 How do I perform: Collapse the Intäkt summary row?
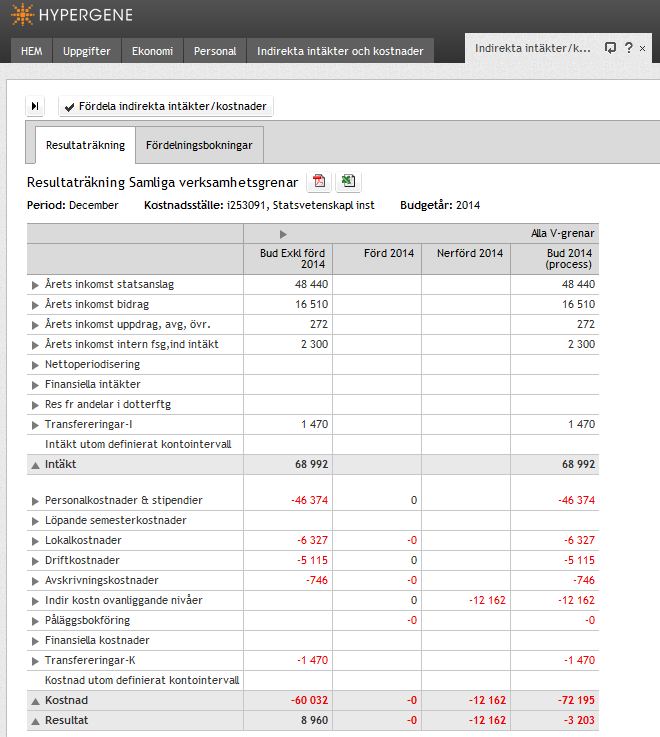pyautogui.click(x=35, y=465)
